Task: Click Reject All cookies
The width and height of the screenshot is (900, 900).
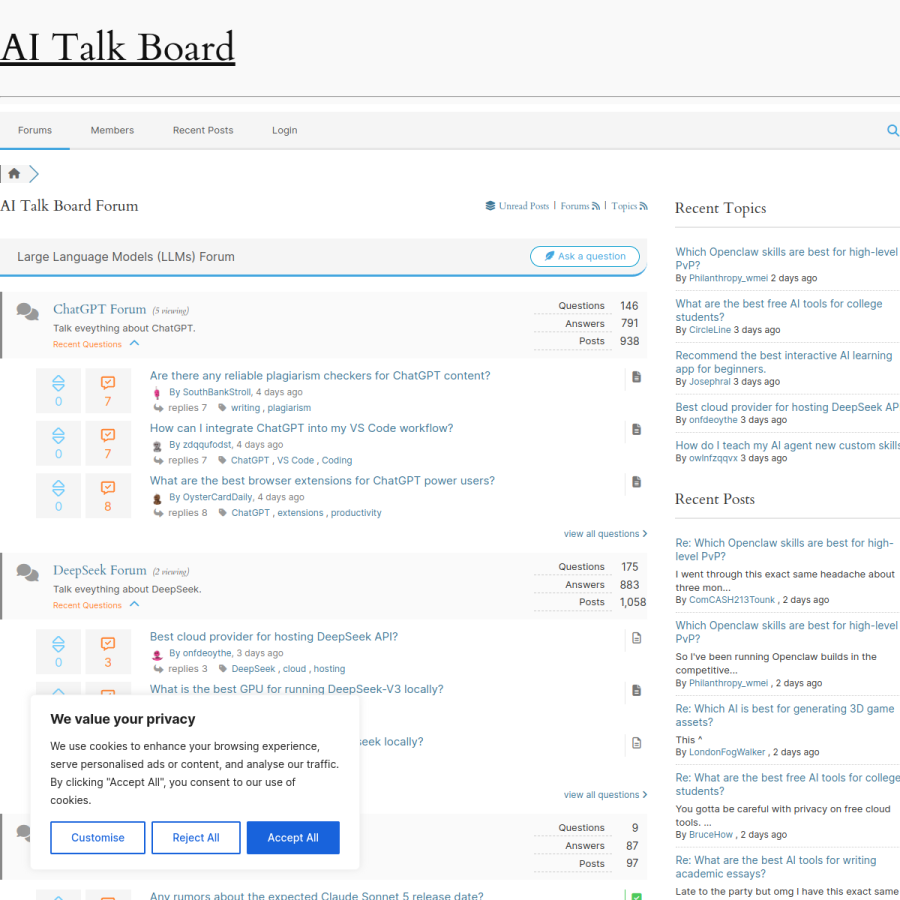Action: [196, 837]
